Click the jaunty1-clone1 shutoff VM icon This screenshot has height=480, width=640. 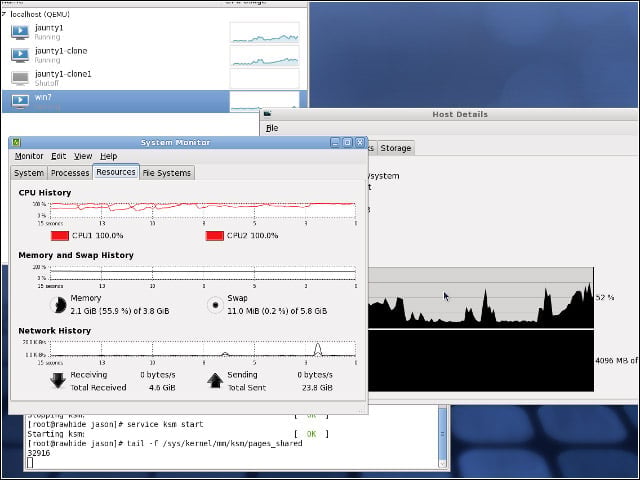pos(20,78)
